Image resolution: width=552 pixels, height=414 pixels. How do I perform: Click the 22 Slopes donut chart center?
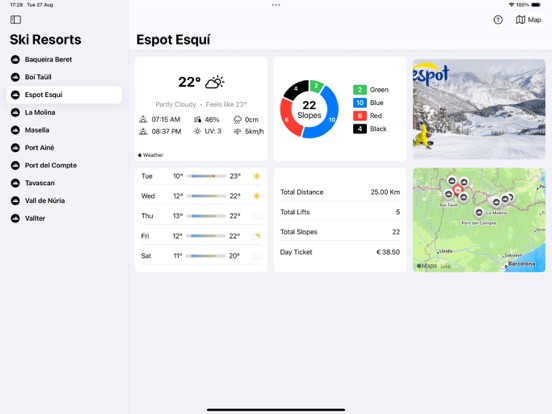coord(309,109)
